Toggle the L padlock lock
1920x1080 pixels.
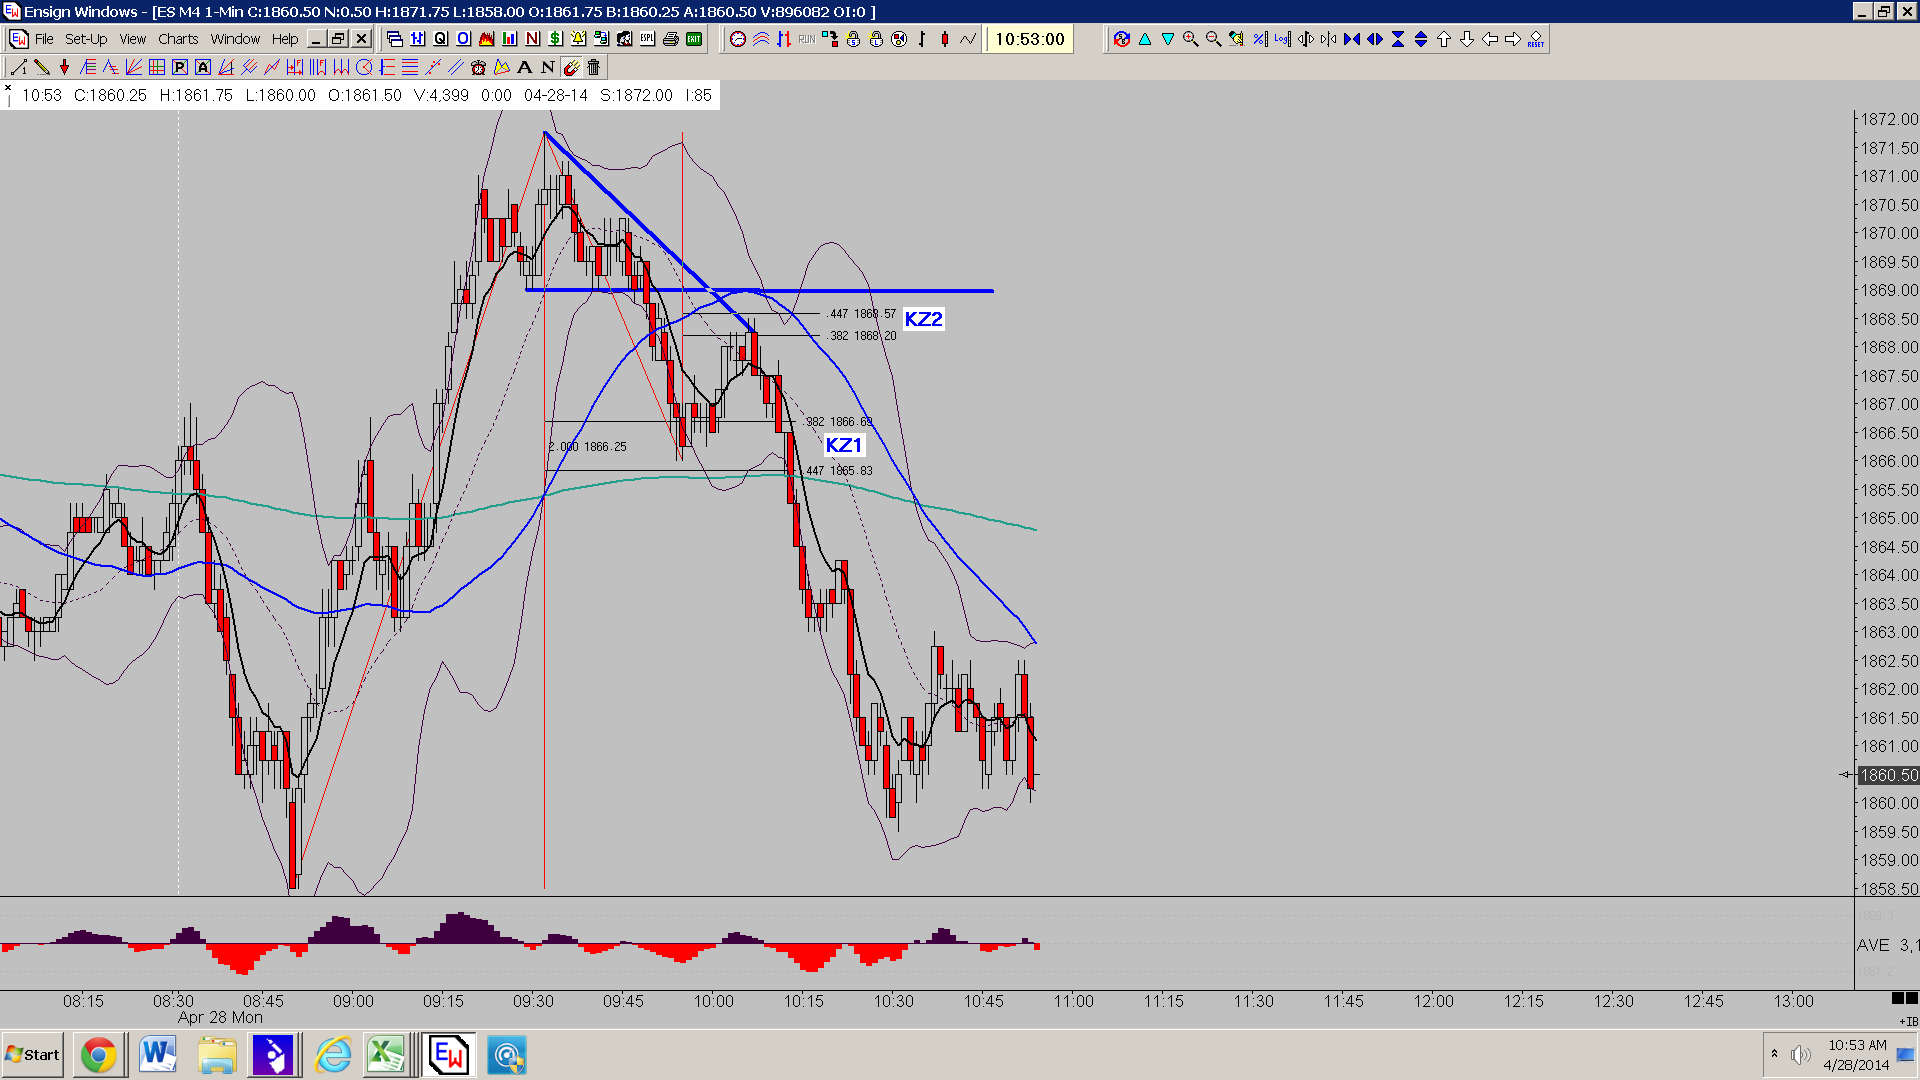point(876,39)
